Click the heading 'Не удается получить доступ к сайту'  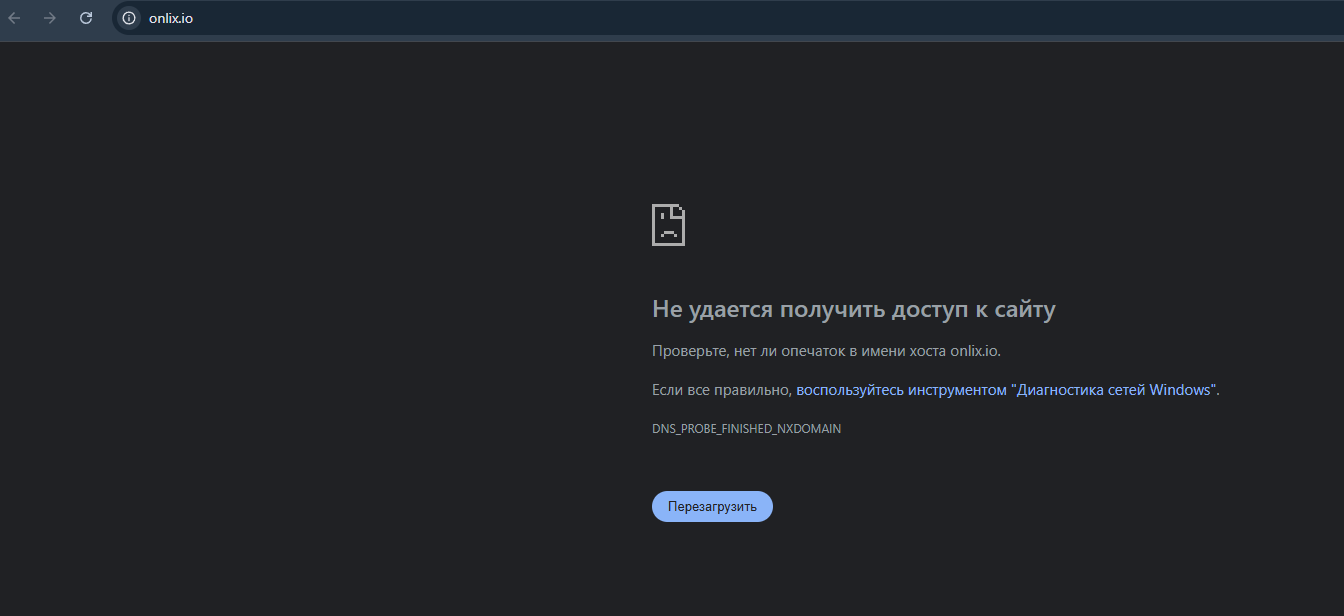click(854, 309)
